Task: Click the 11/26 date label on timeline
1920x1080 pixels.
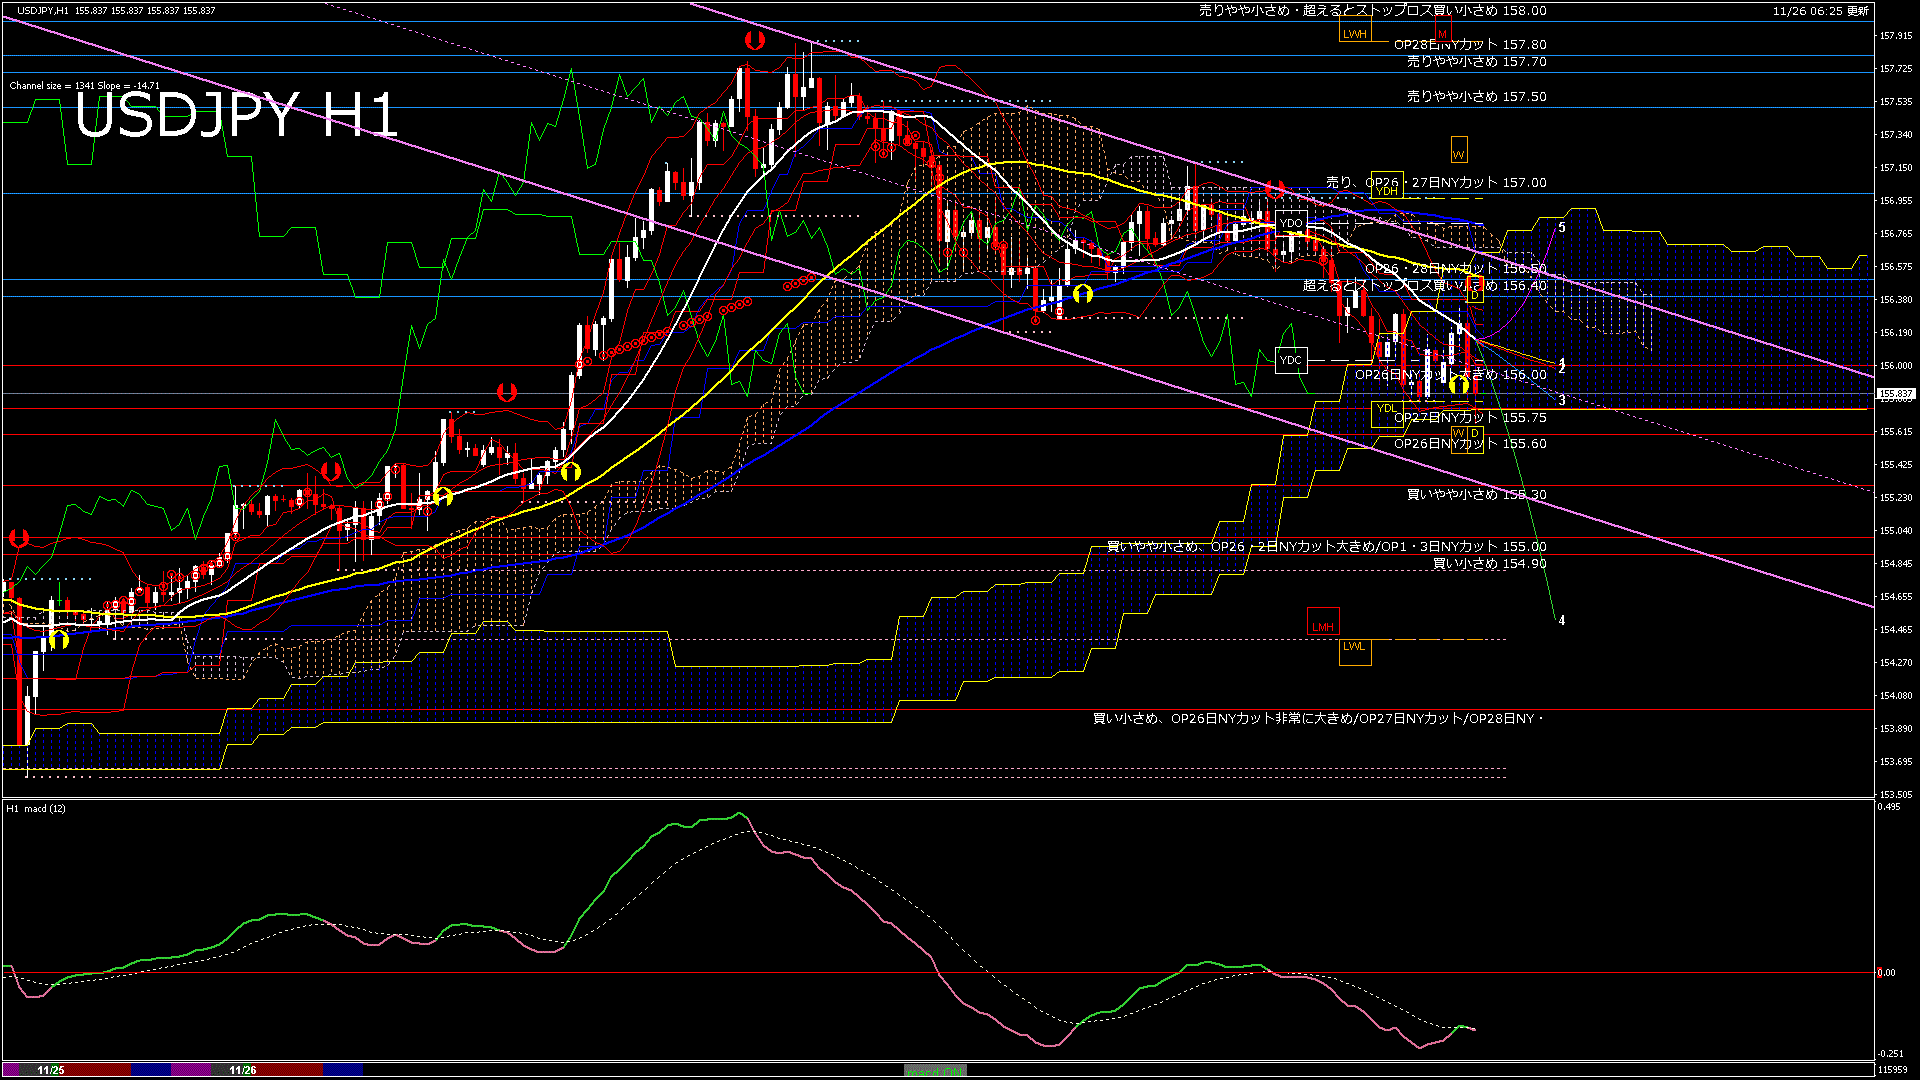Action: click(242, 1070)
